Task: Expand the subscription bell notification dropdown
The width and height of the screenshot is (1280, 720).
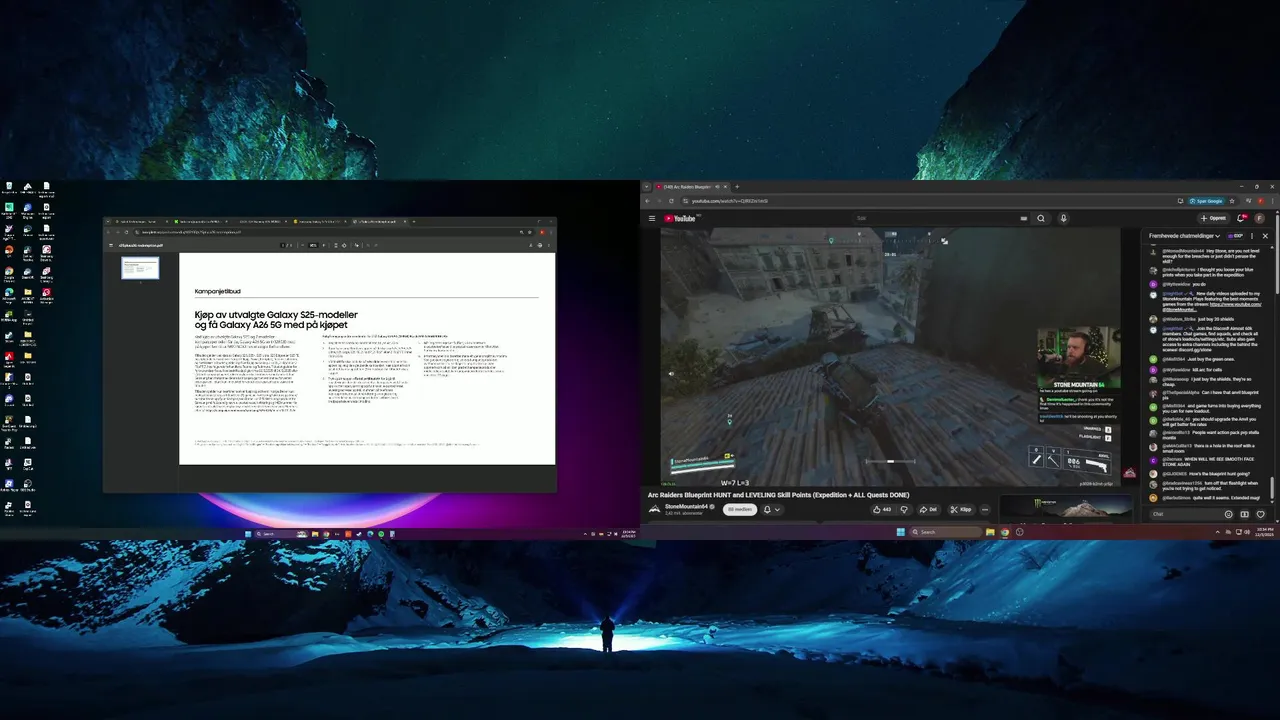Action: pyautogui.click(x=771, y=509)
